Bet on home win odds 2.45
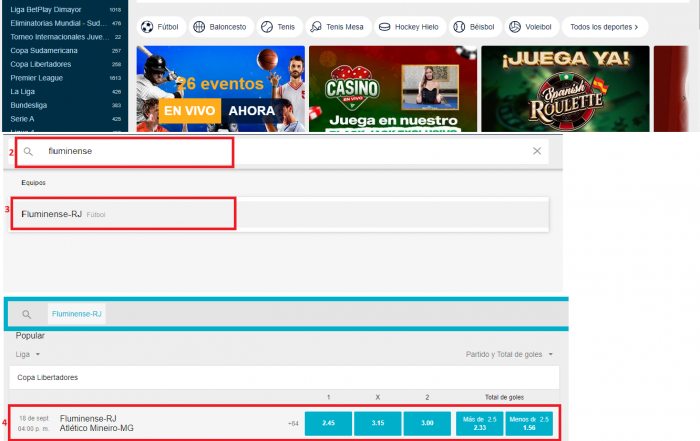This screenshot has height=441, width=700. [x=329, y=423]
